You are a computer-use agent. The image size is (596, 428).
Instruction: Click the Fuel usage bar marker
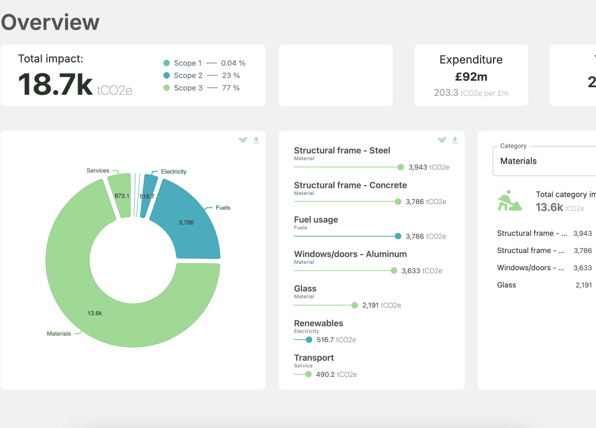pyautogui.click(x=398, y=236)
